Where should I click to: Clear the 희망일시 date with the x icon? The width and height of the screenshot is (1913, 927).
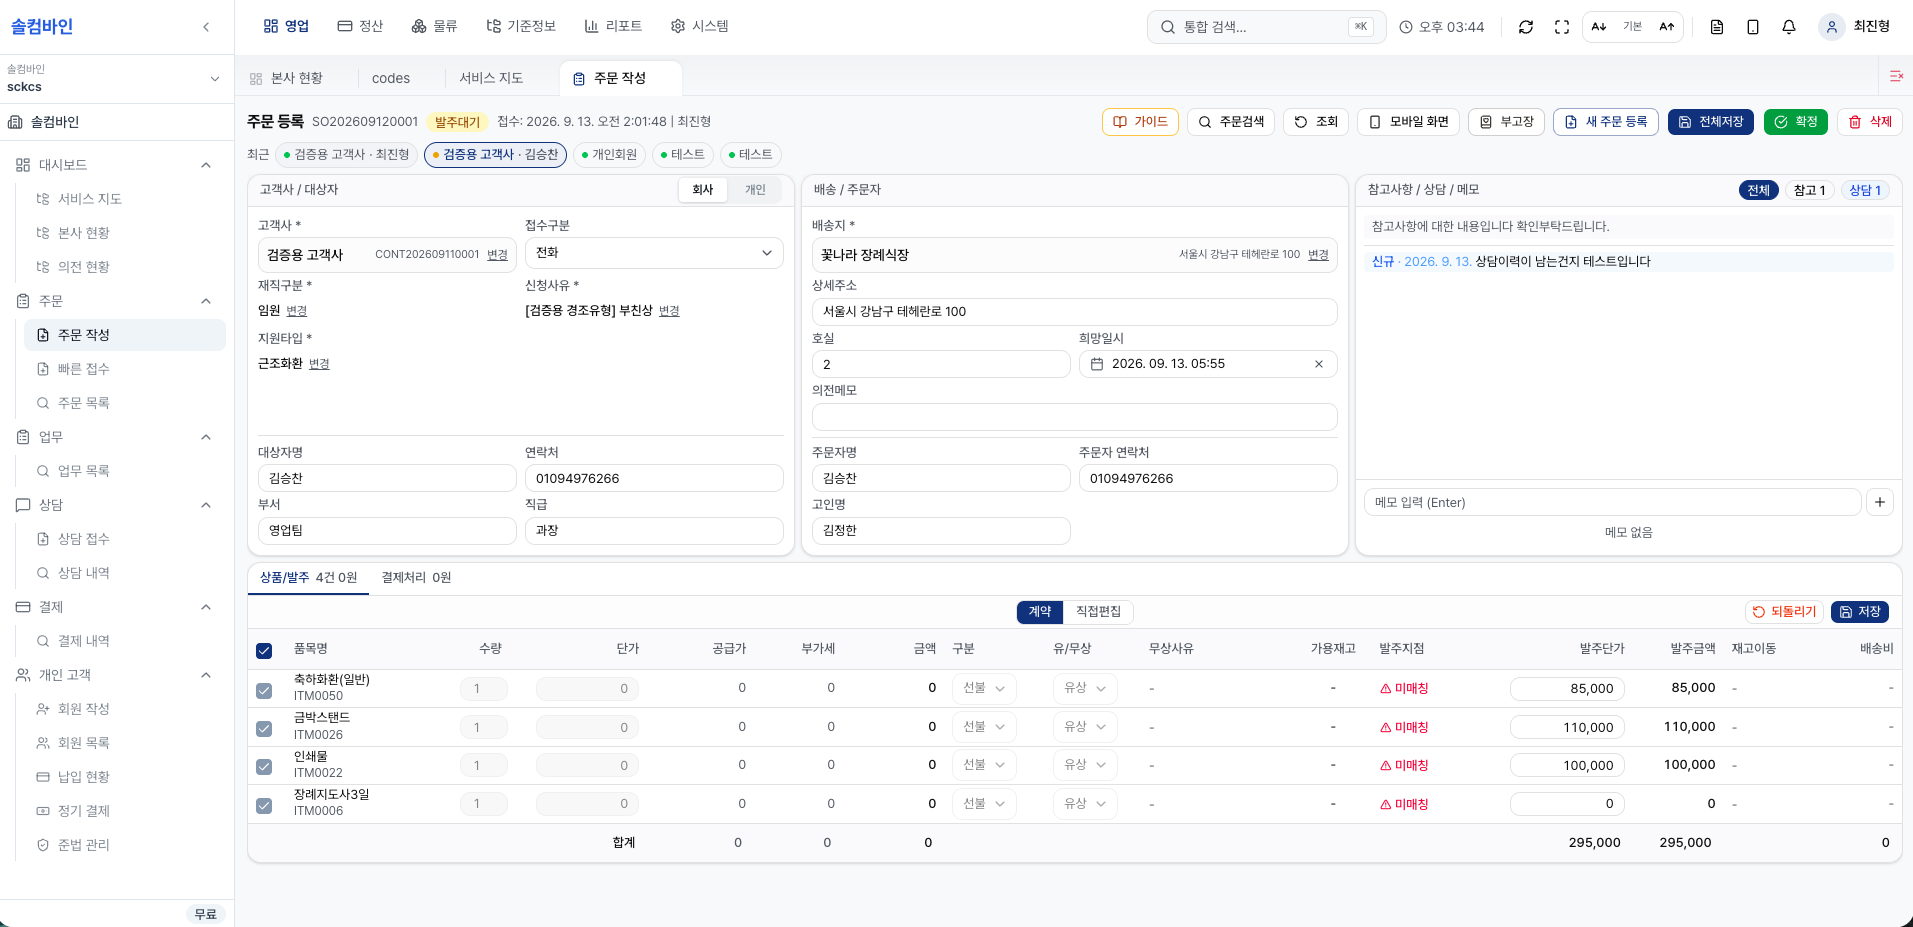coord(1319,364)
